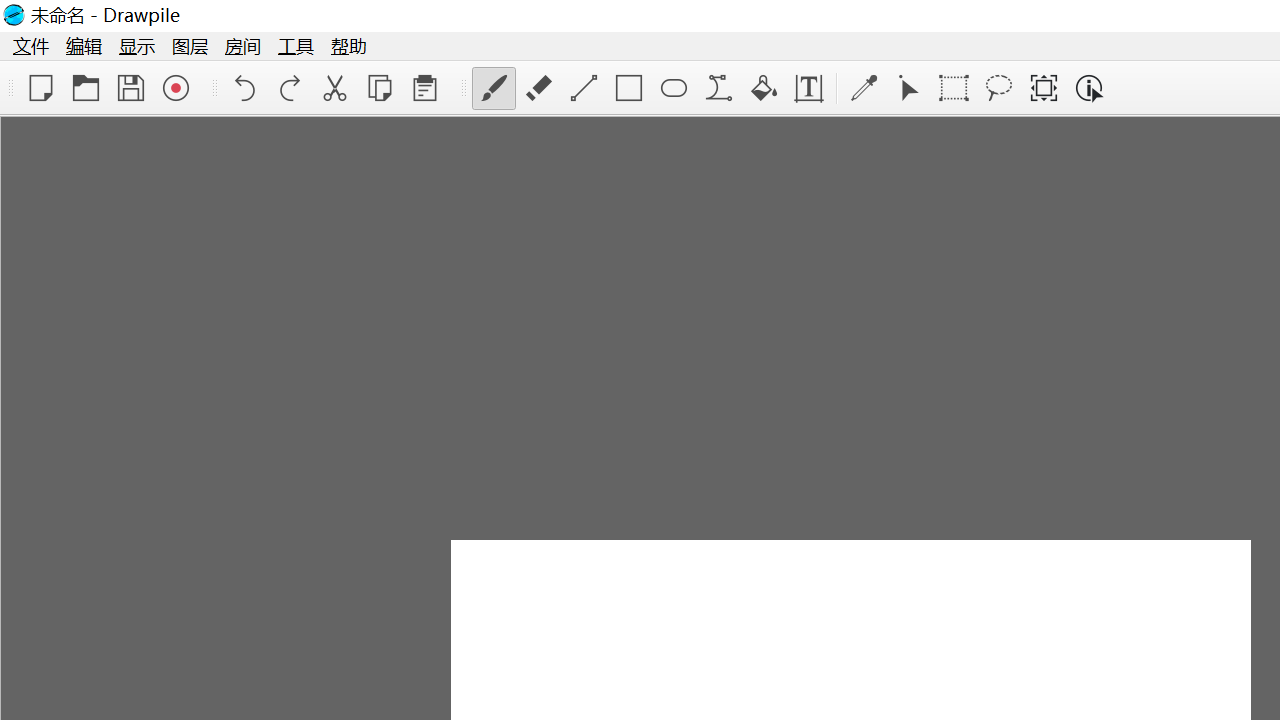Switch to the Eraser tool
Screen dimensions: 1280x720
[539, 88]
